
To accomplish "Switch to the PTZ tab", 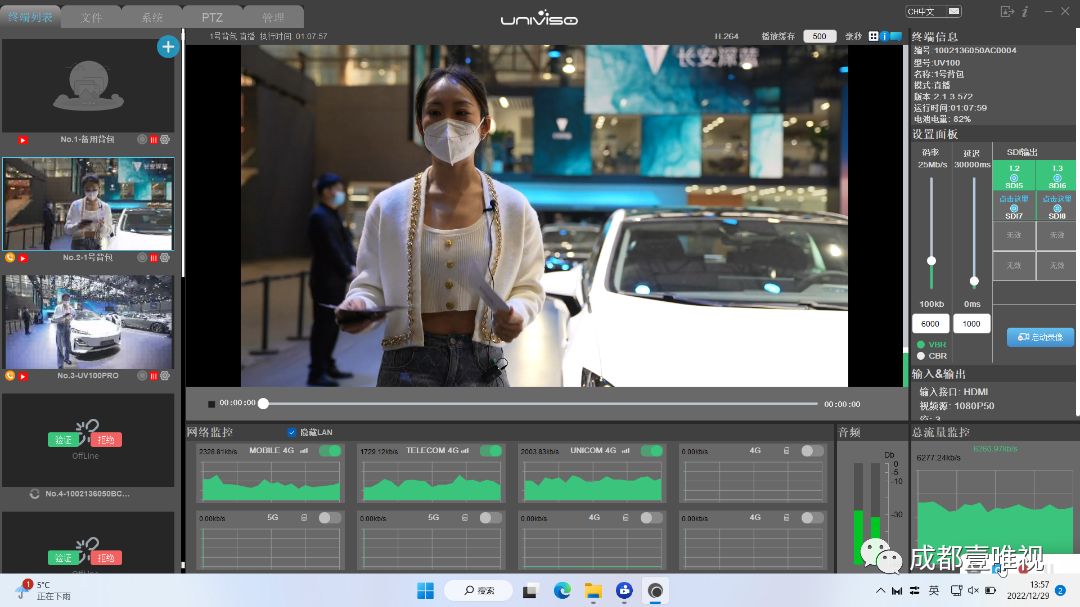I will (212, 17).
